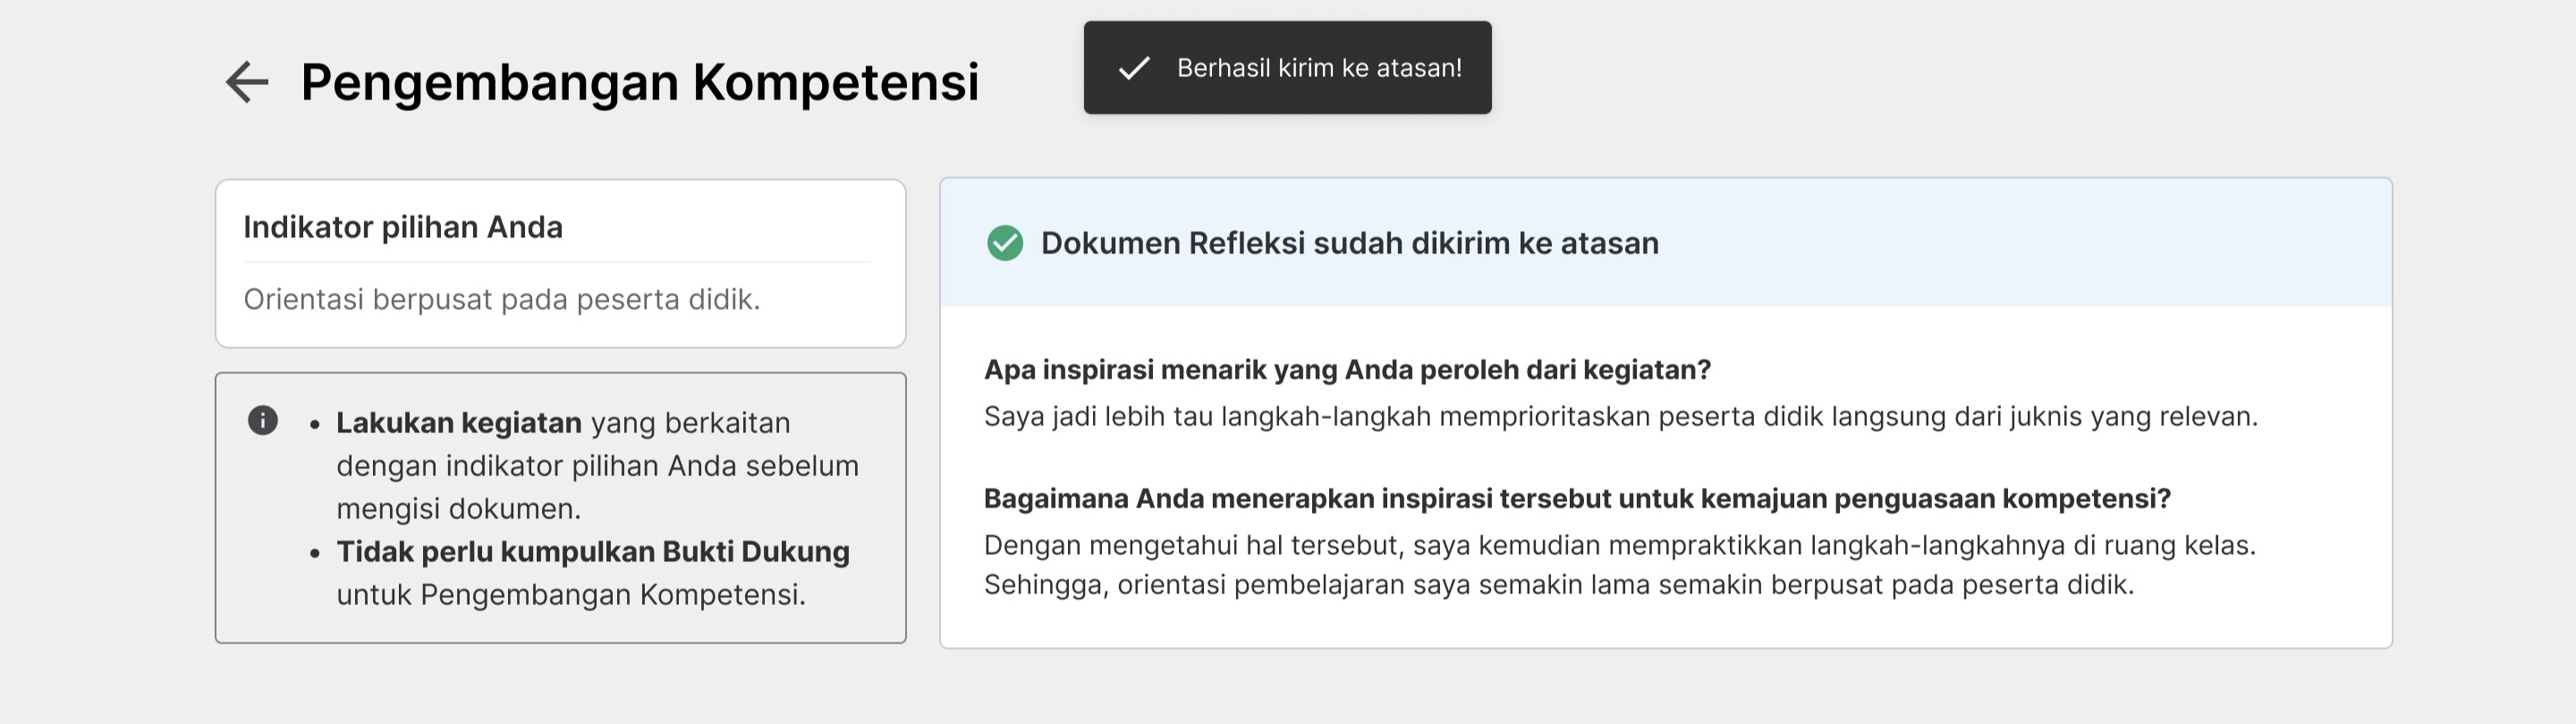Click the 'Lakukan kegiatan' bullet text
This screenshot has height=724, width=2576.
click(x=459, y=423)
